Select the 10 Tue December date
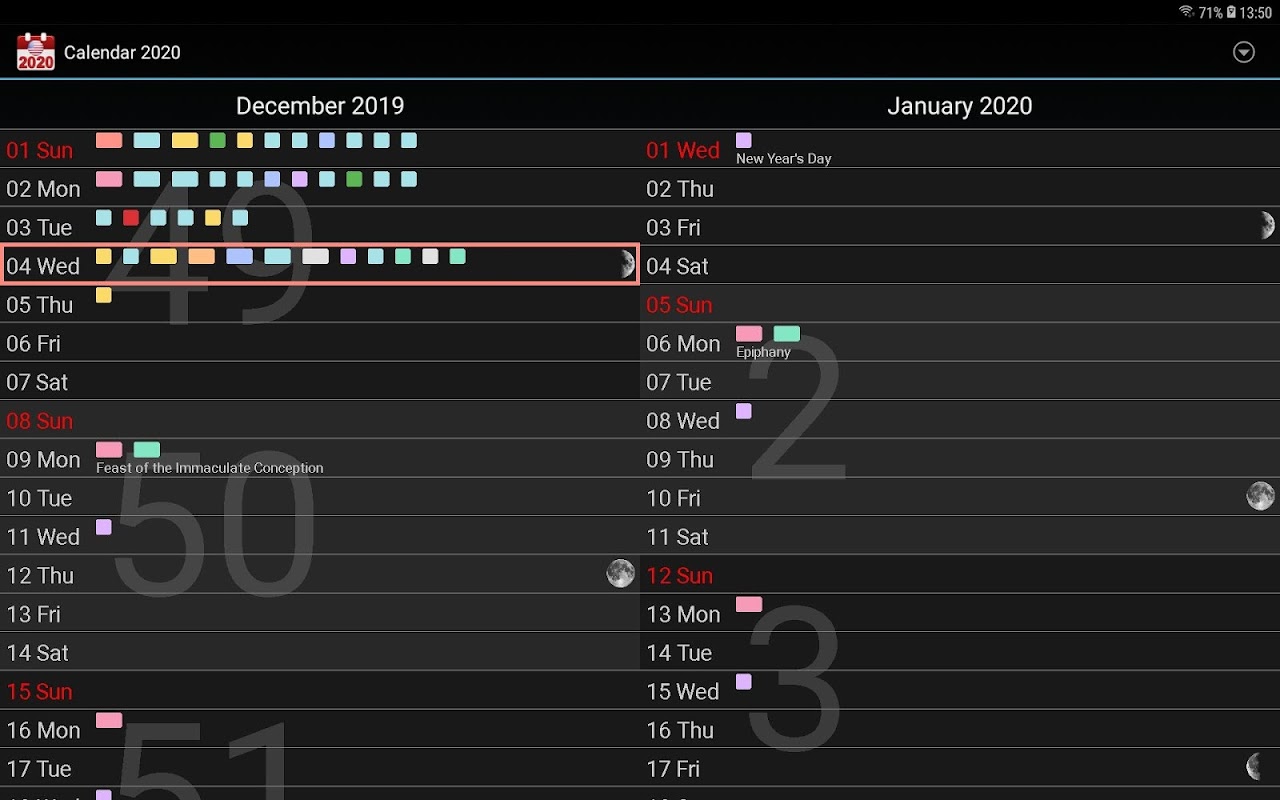This screenshot has width=1280, height=800. tap(39, 498)
